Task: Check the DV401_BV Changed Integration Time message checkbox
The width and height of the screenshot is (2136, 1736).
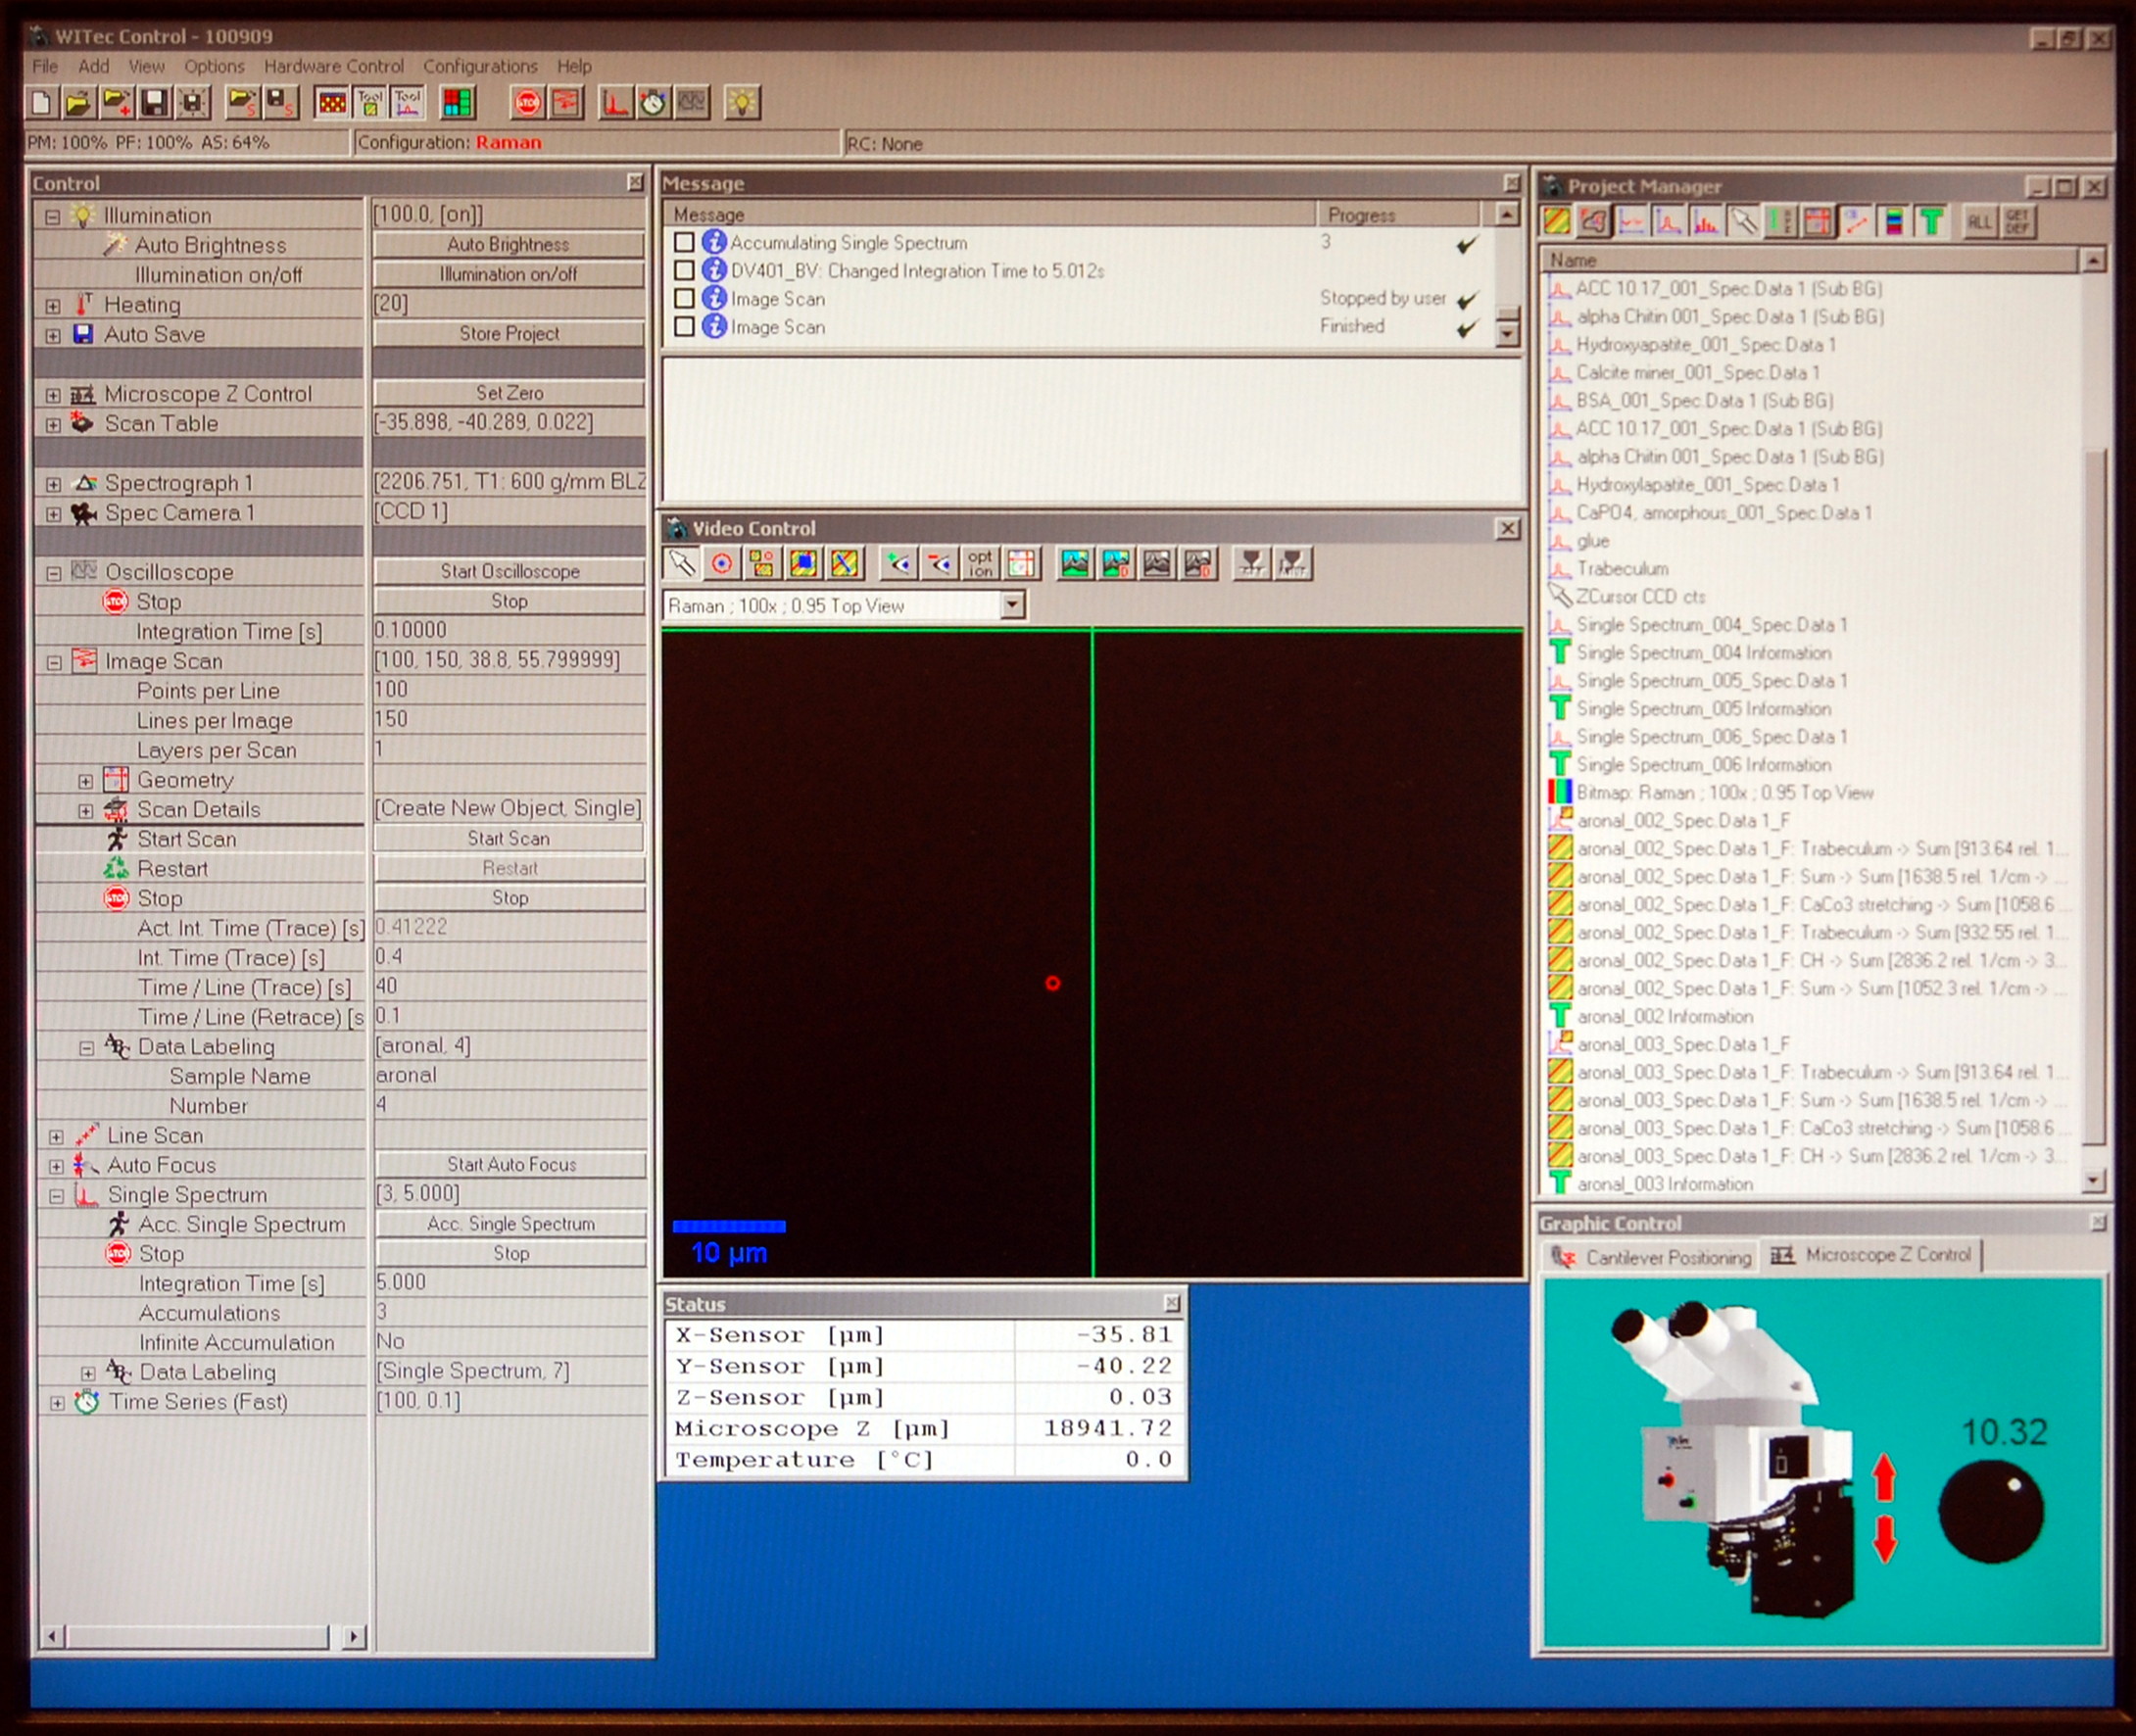Action: click(x=684, y=270)
